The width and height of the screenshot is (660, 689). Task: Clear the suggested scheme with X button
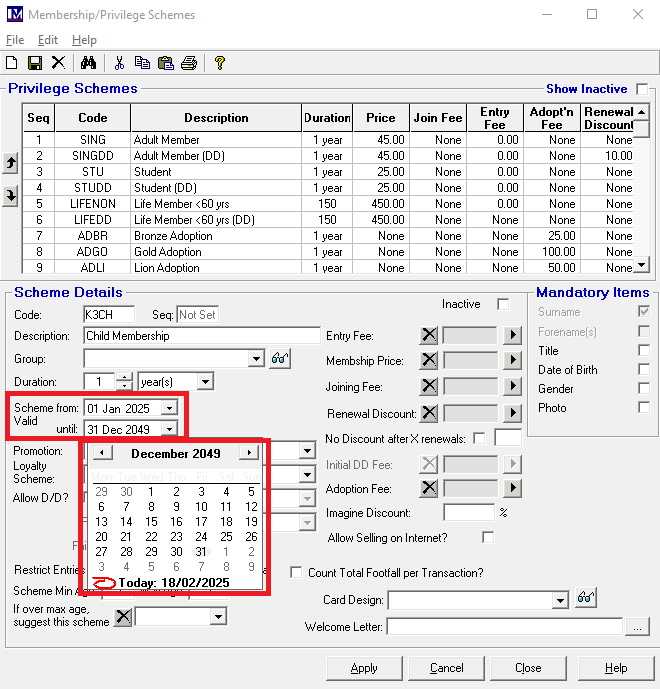coord(123,617)
